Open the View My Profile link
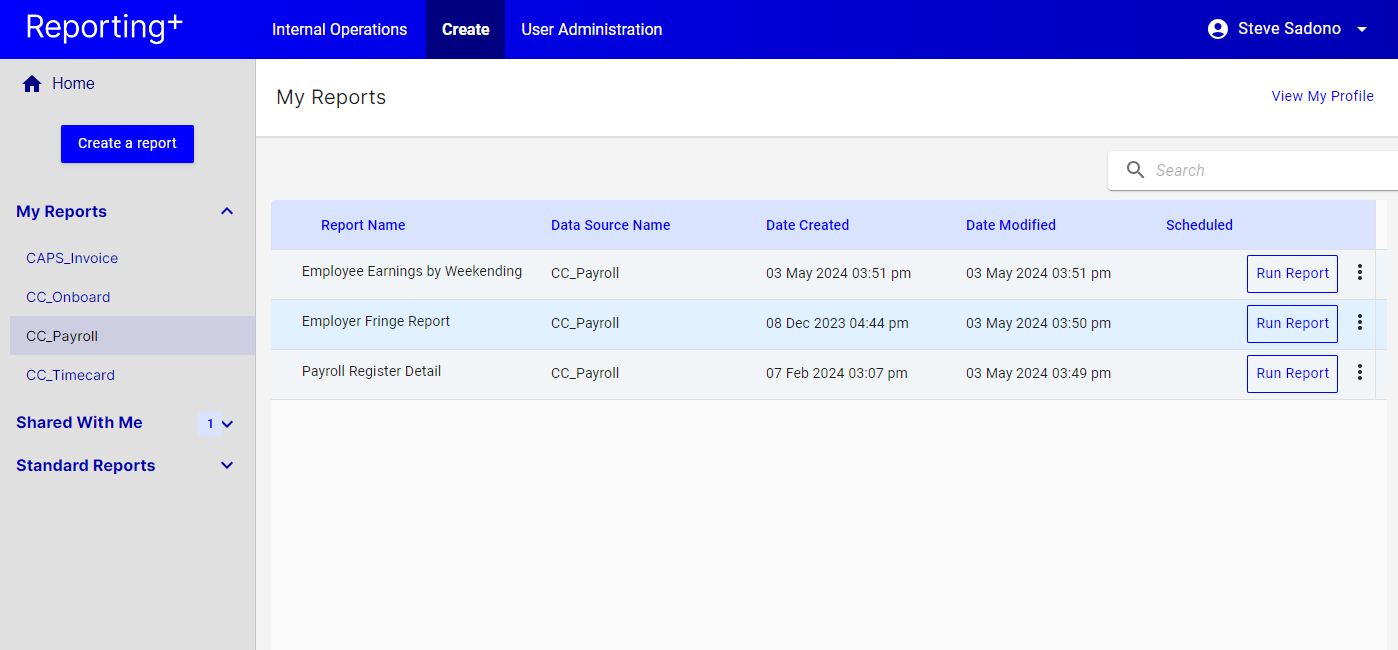 point(1322,96)
